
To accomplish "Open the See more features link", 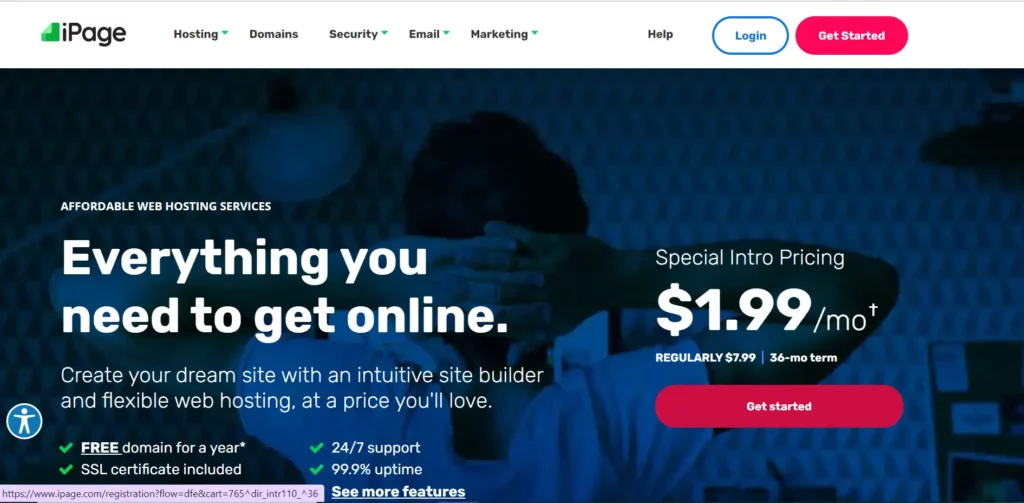I will coord(398,492).
